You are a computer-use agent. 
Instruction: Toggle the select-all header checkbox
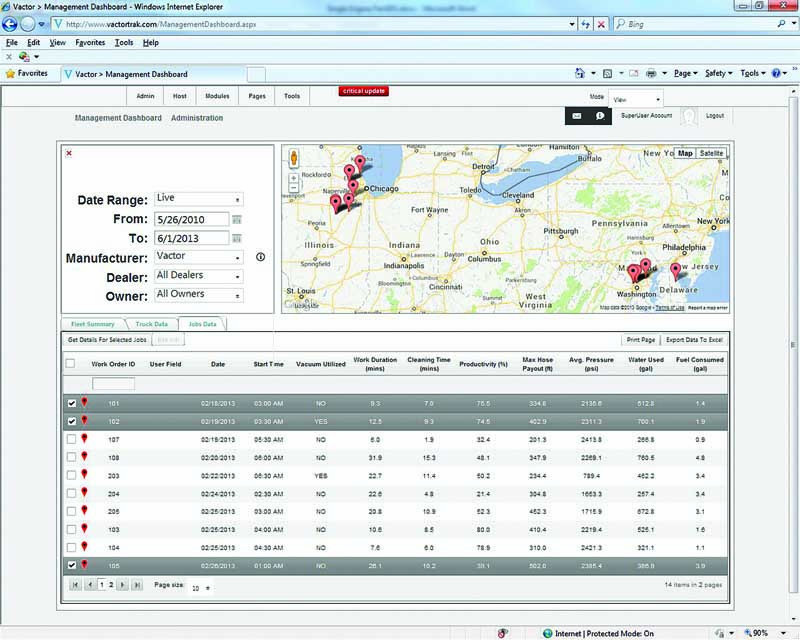point(70,363)
